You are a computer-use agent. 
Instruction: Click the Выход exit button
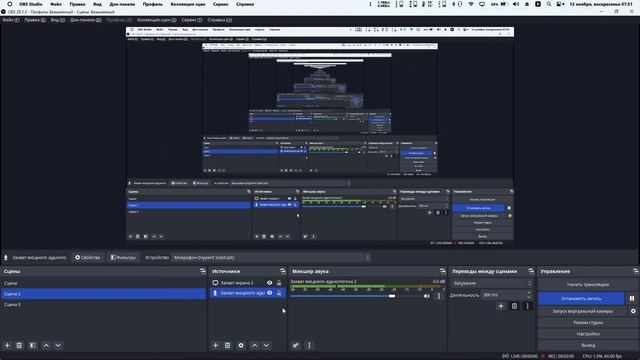[x=588, y=345]
